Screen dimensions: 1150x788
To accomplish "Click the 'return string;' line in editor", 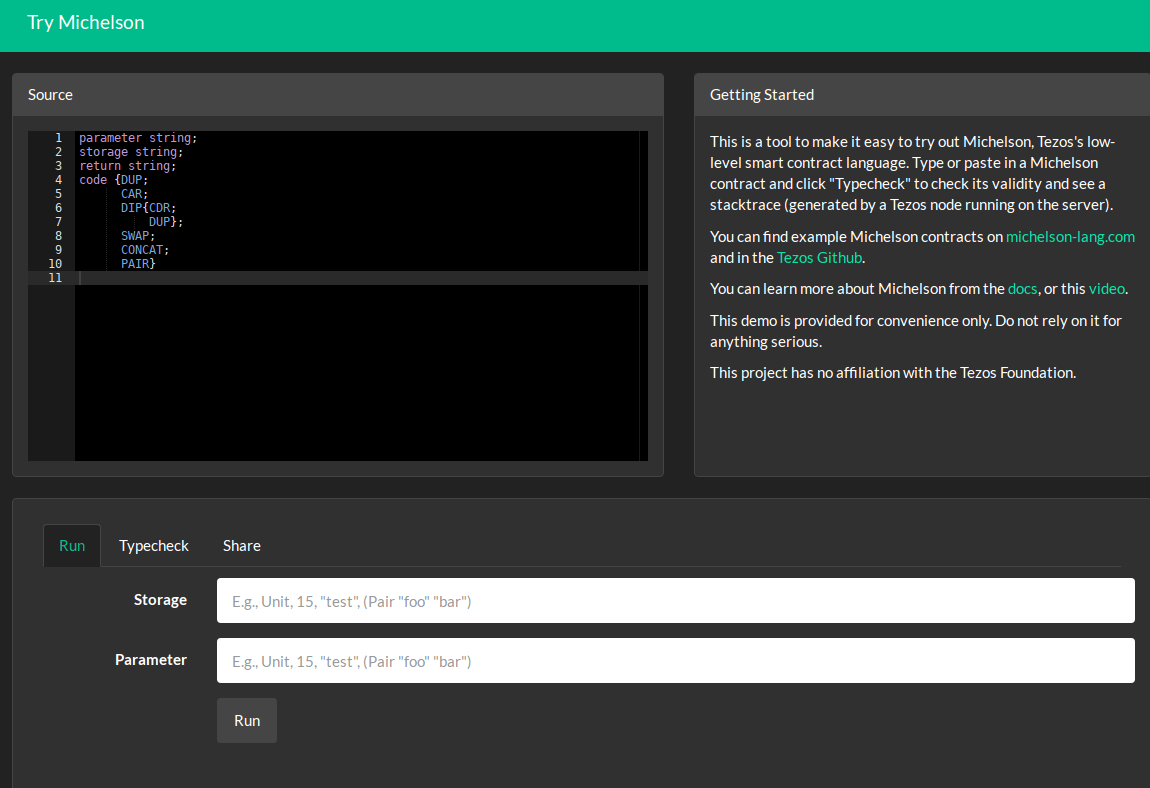I will click(127, 166).
